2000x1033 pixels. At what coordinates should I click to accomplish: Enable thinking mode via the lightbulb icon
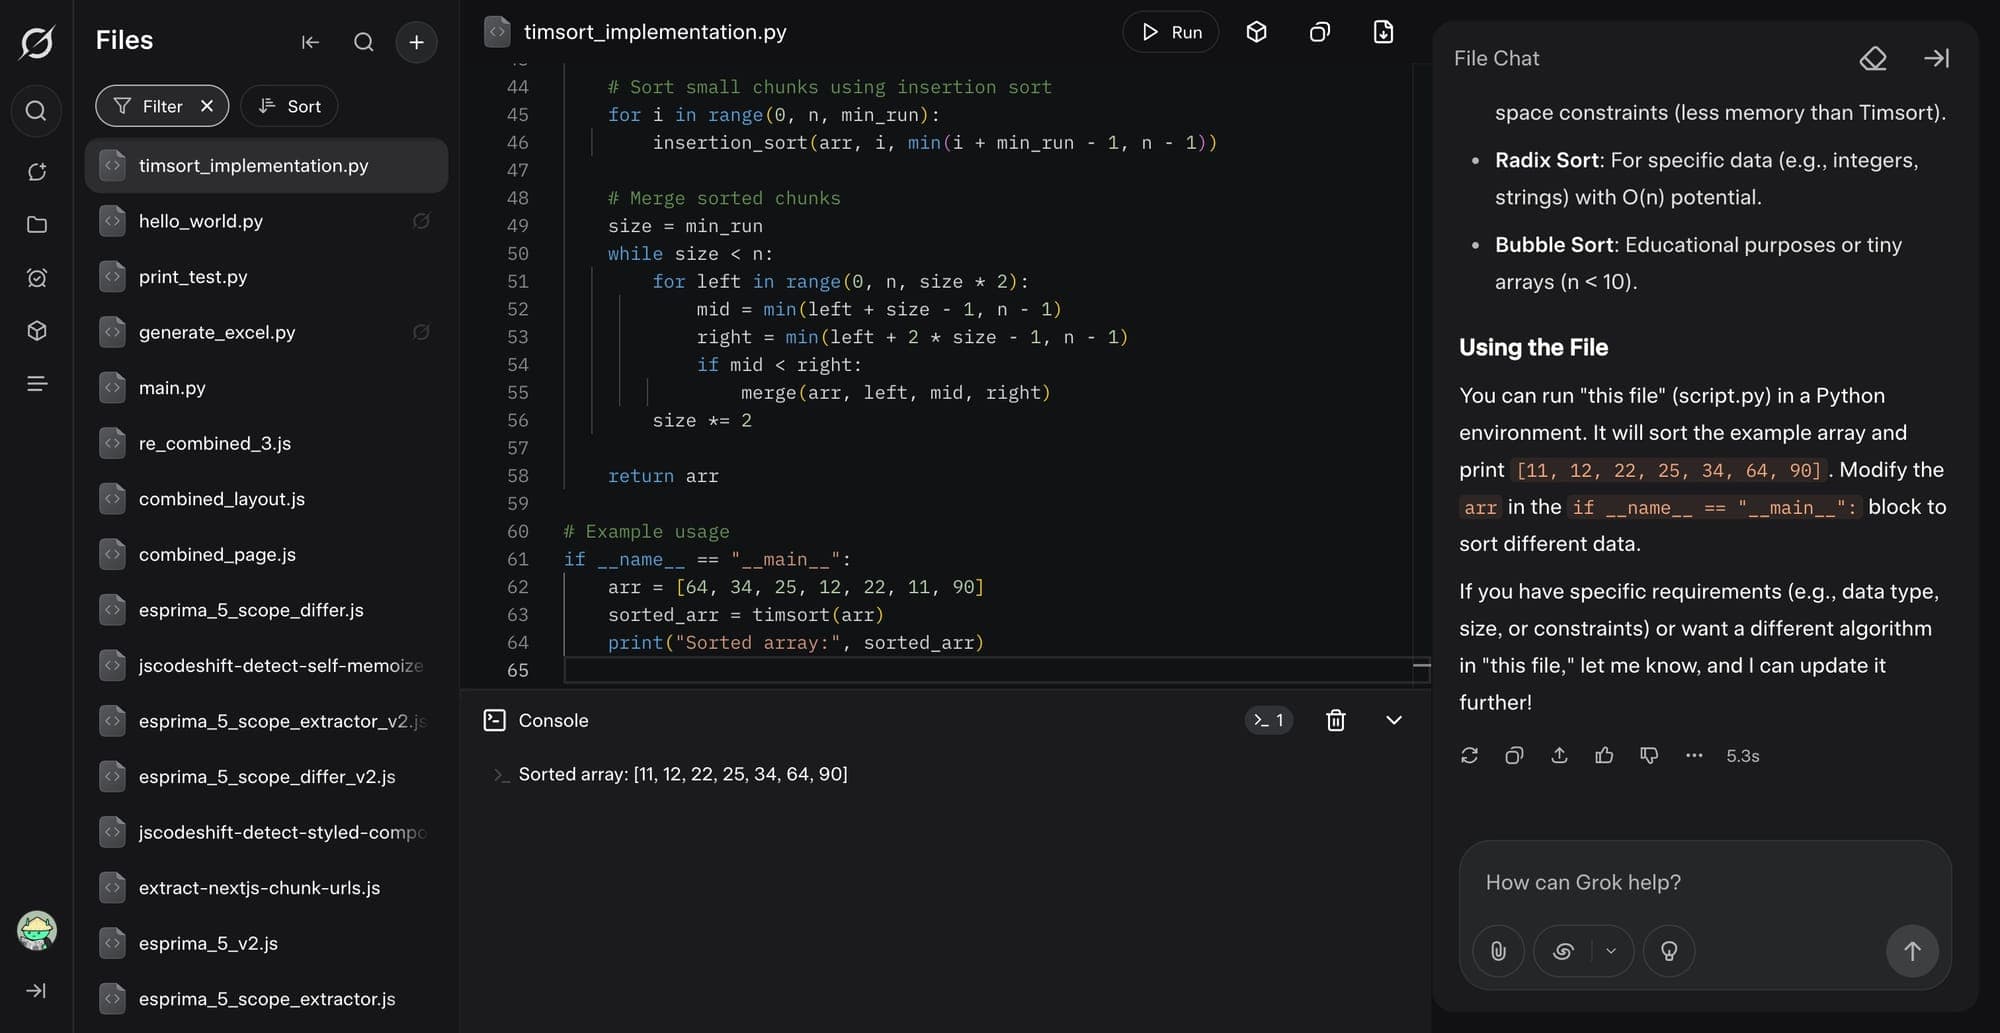[1668, 951]
